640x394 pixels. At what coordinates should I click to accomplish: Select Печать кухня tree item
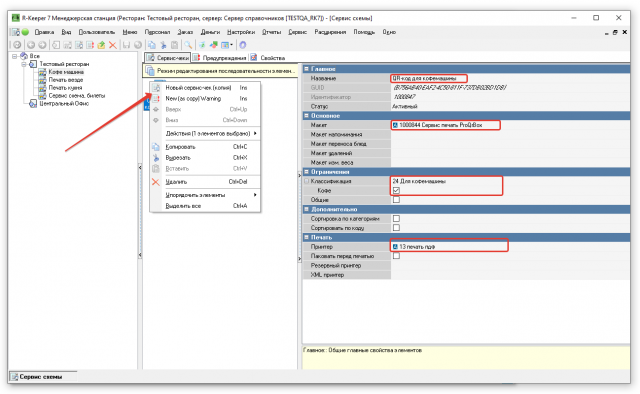coord(65,88)
